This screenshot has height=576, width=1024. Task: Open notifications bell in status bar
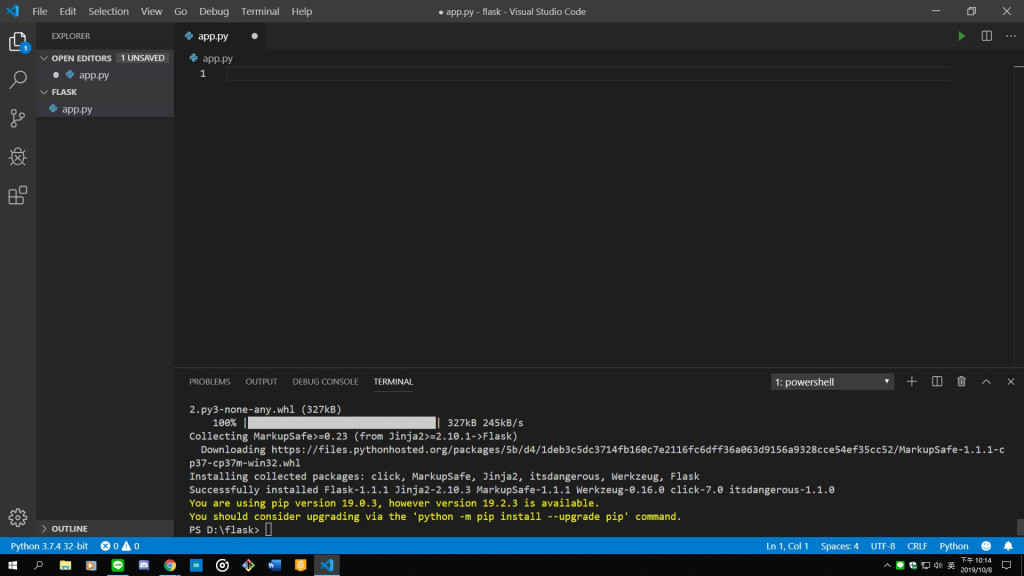coord(1008,546)
